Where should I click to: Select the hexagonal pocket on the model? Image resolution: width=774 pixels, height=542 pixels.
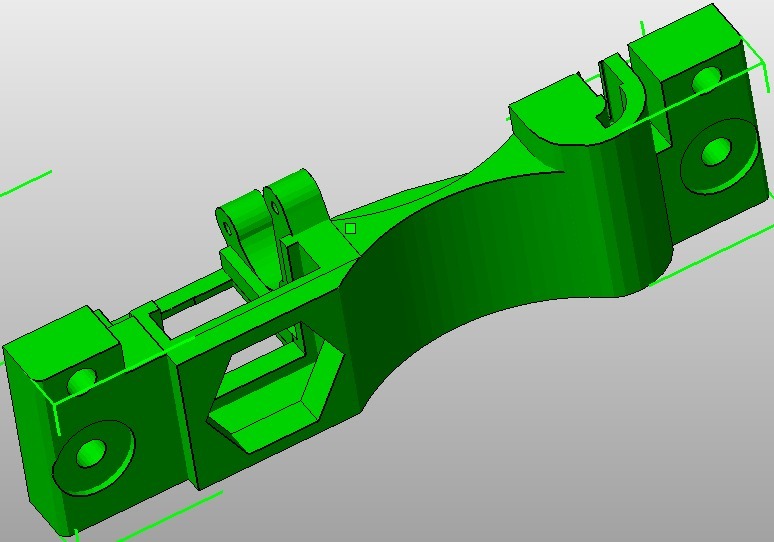pyautogui.click(x=276, y=387)
